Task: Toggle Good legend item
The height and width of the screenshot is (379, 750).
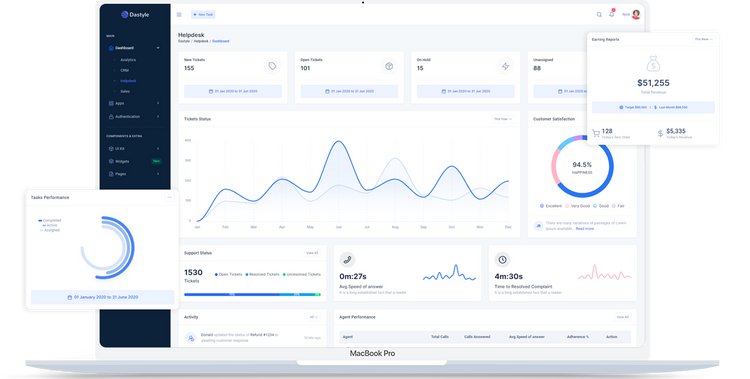Action: pos(601,206)
